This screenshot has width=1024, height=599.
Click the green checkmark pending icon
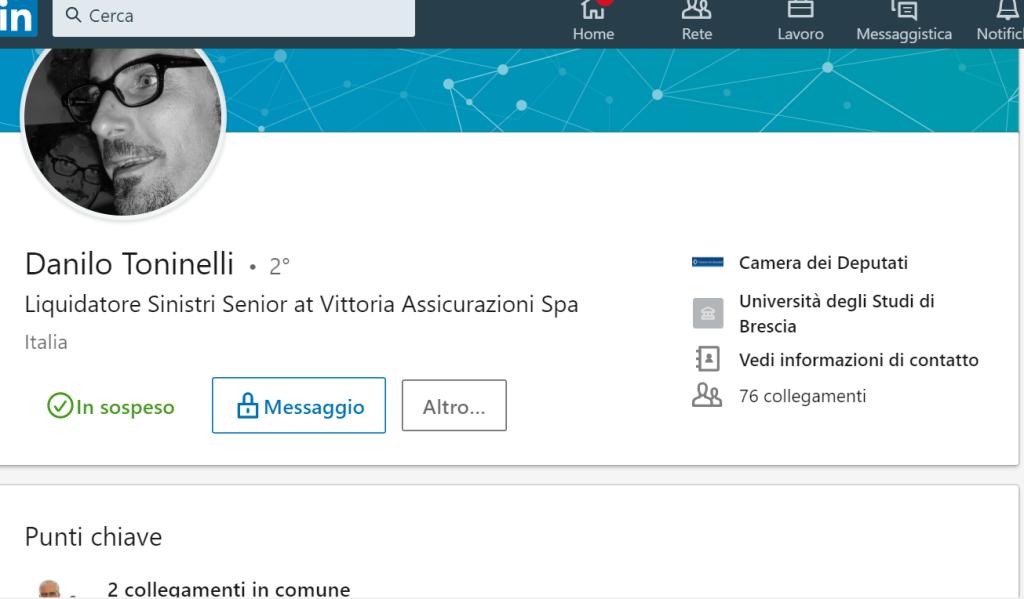click(x=59, y=406)
